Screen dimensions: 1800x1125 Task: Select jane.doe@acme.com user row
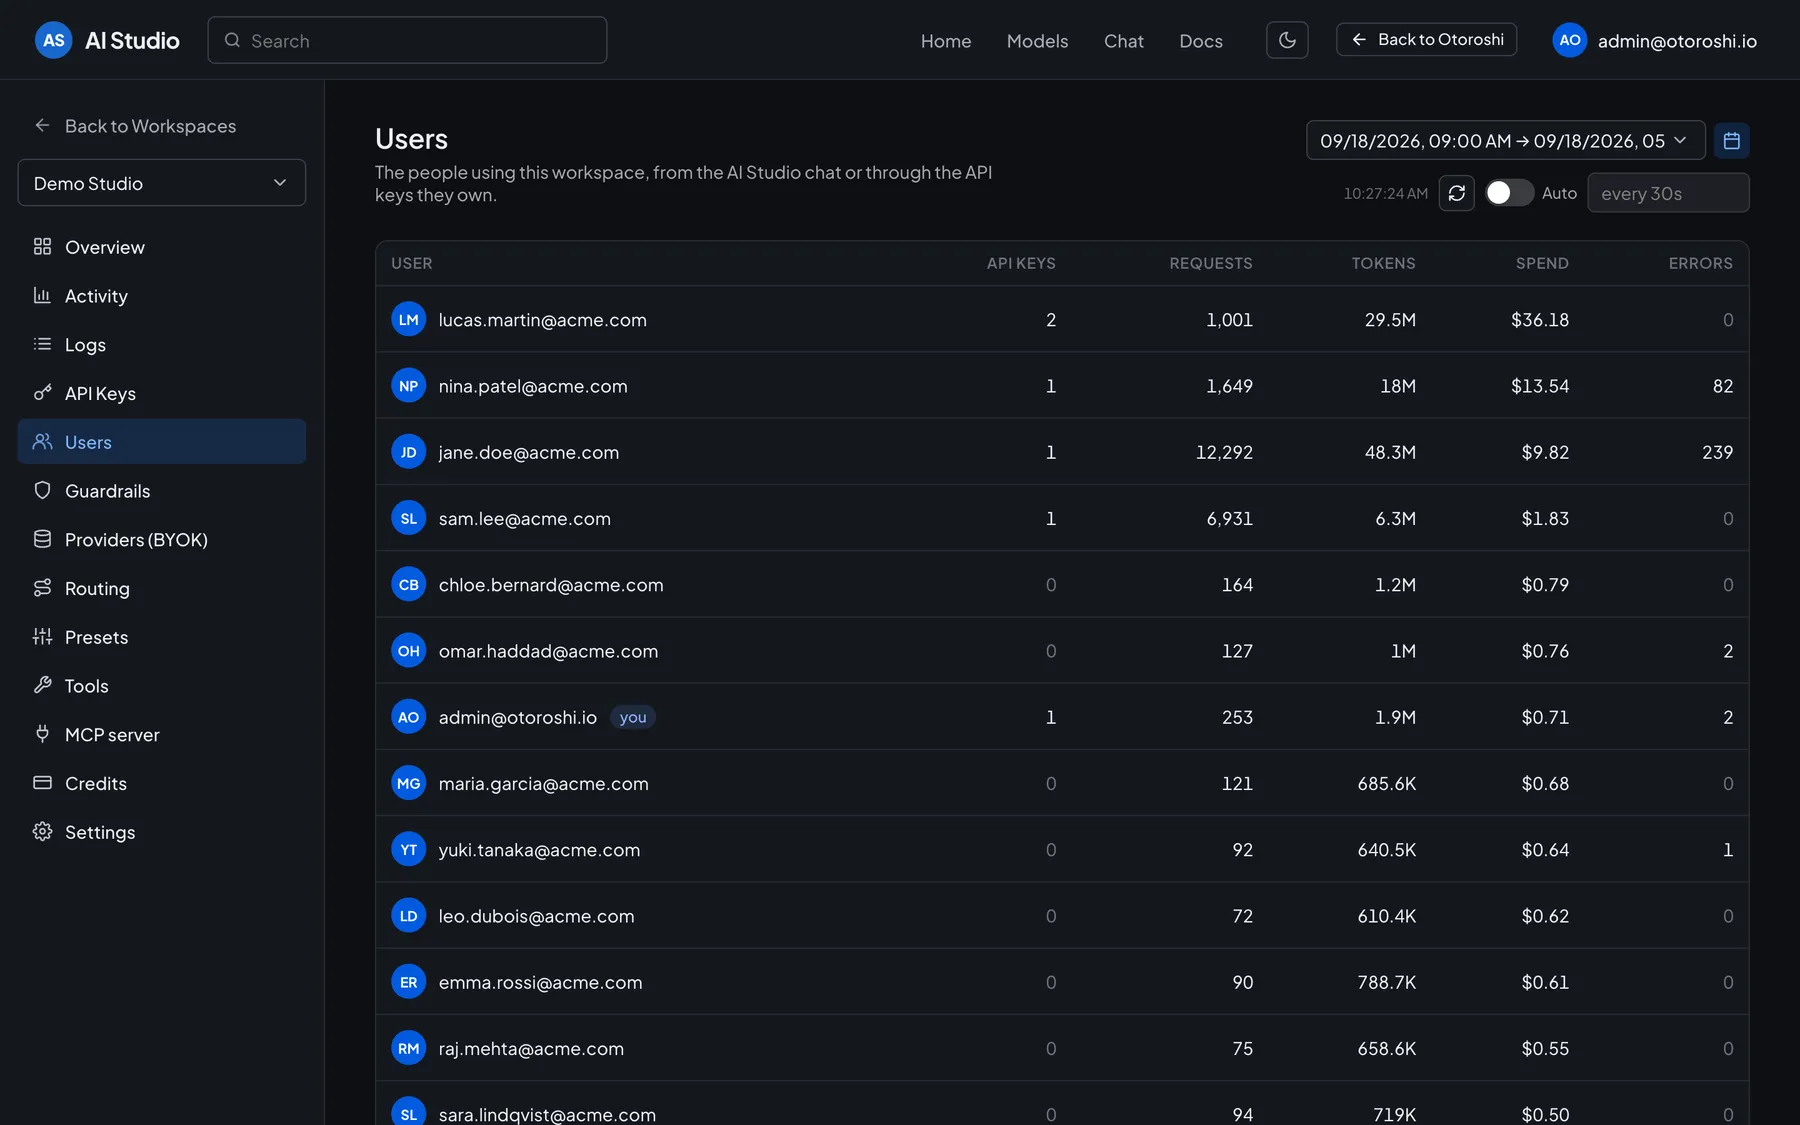pyautogui.click(x=1062, y=452)
